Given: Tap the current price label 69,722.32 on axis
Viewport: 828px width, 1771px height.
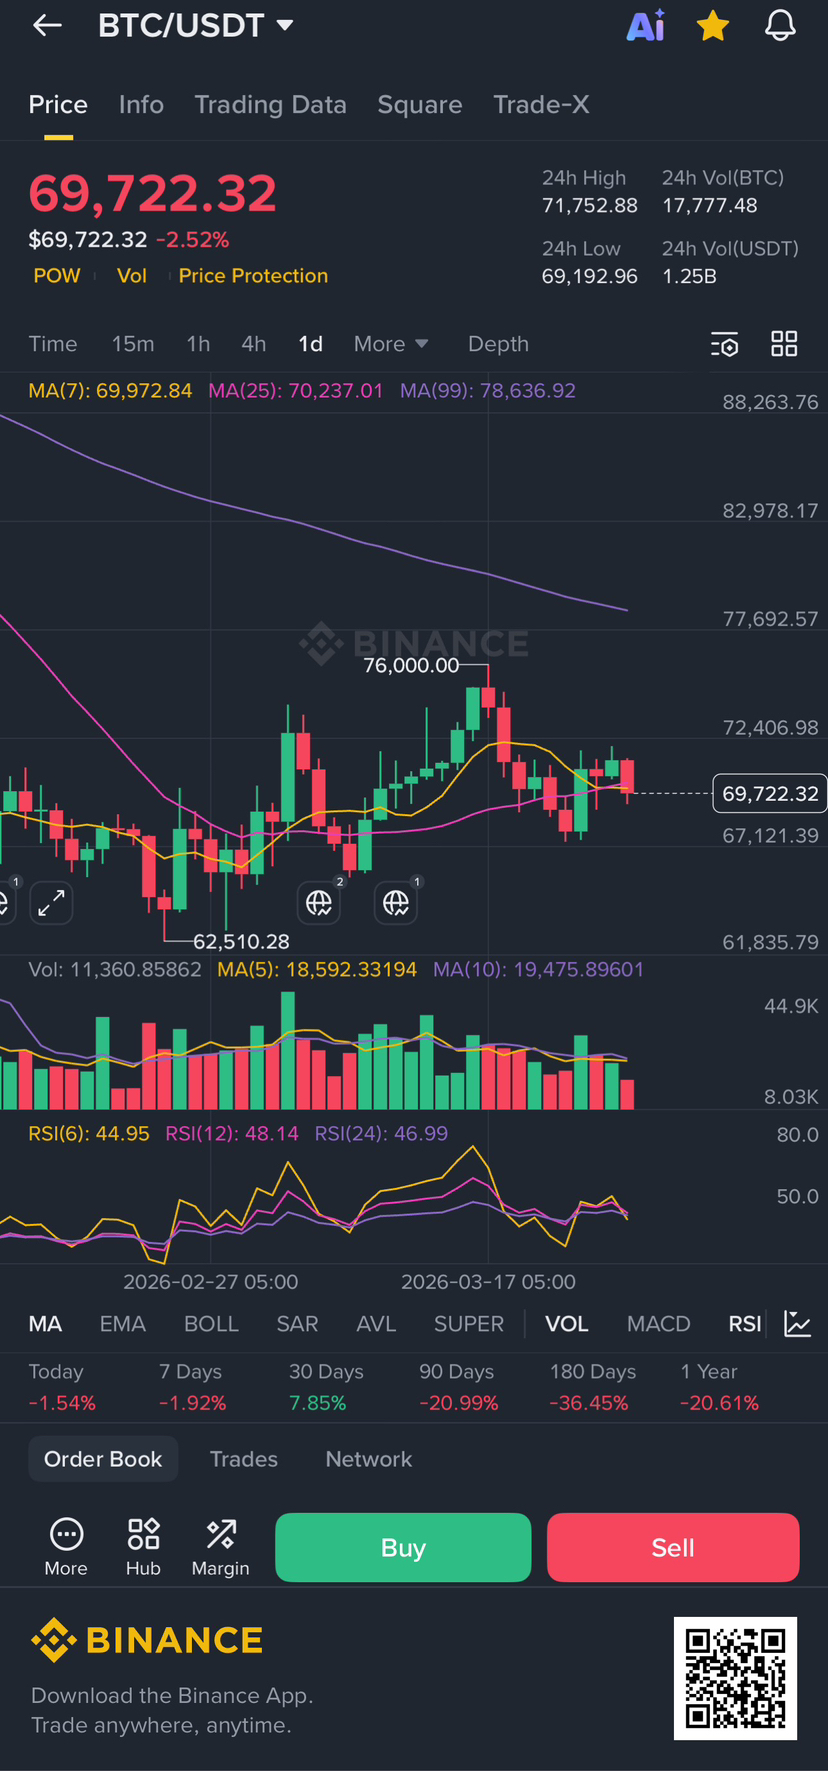Looking at the screenshot, I should [769, 794].
